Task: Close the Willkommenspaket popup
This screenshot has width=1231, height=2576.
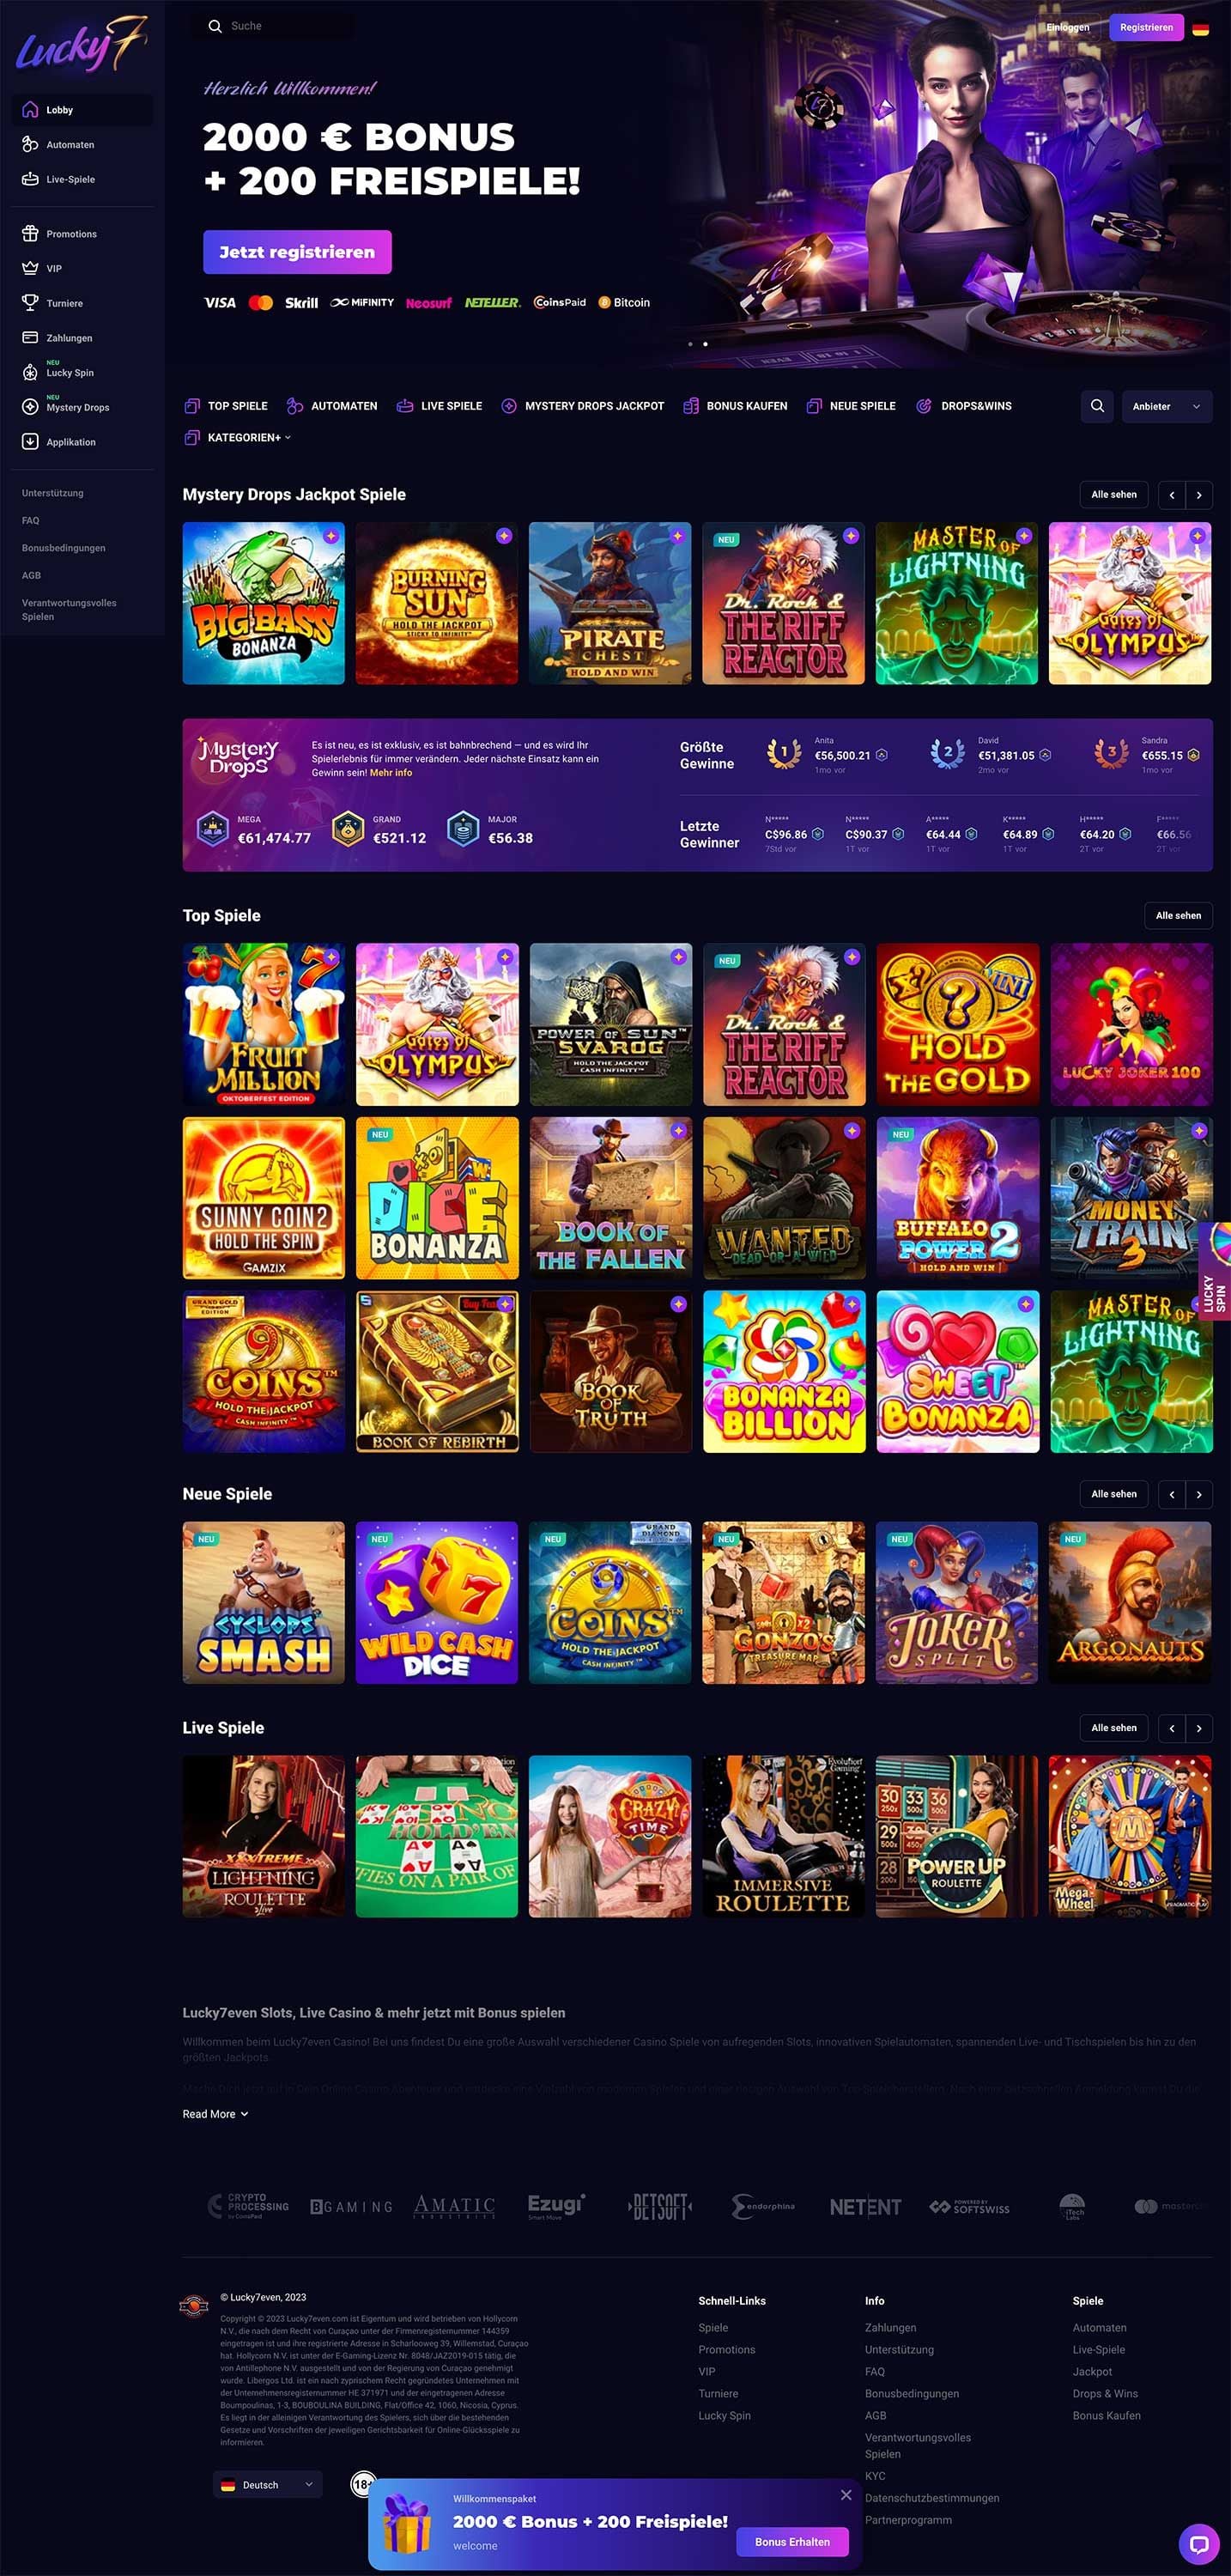Action: pyautogui.click(x=846, y=2495)
